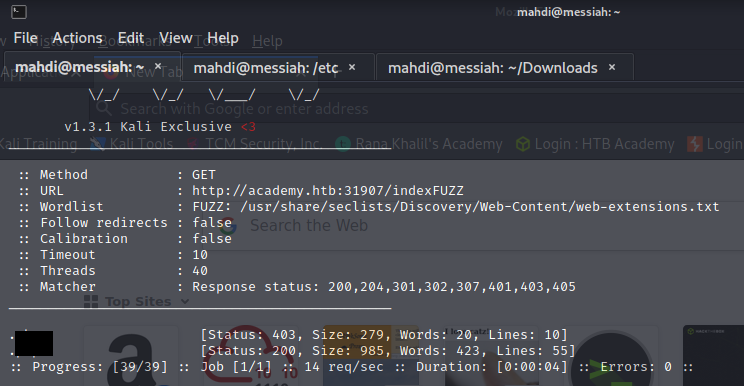This screenshot has width=744, height=386.
Task: Click the web-extensions.txt wordlist path
Action: 480,207
